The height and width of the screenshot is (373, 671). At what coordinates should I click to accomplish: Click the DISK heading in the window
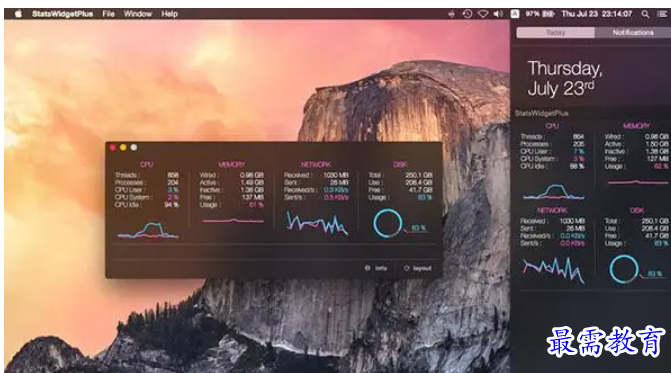tap(400, 164)
